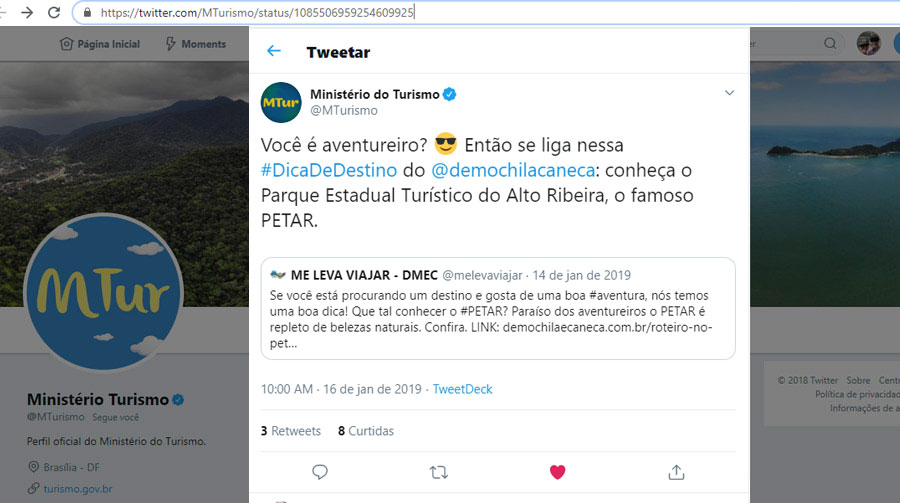Reply using the speech bubble icon
The width and height of the screenshot is (900, 503).
click(x=320, y=472)
